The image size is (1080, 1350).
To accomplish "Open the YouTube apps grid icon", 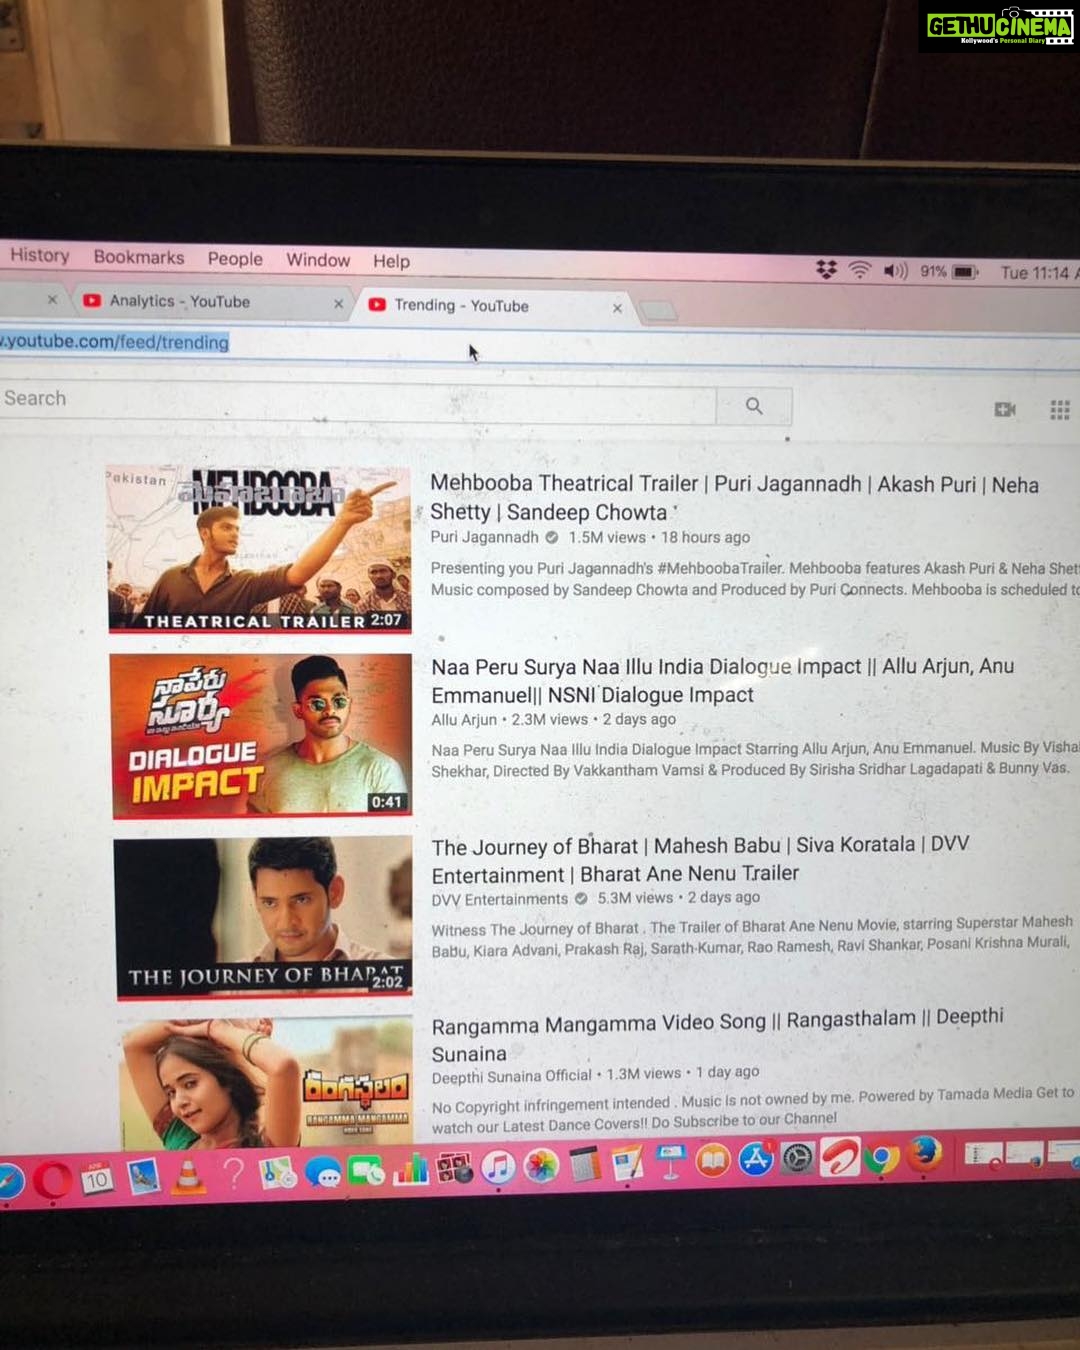I will click(x=1060, y=409).
